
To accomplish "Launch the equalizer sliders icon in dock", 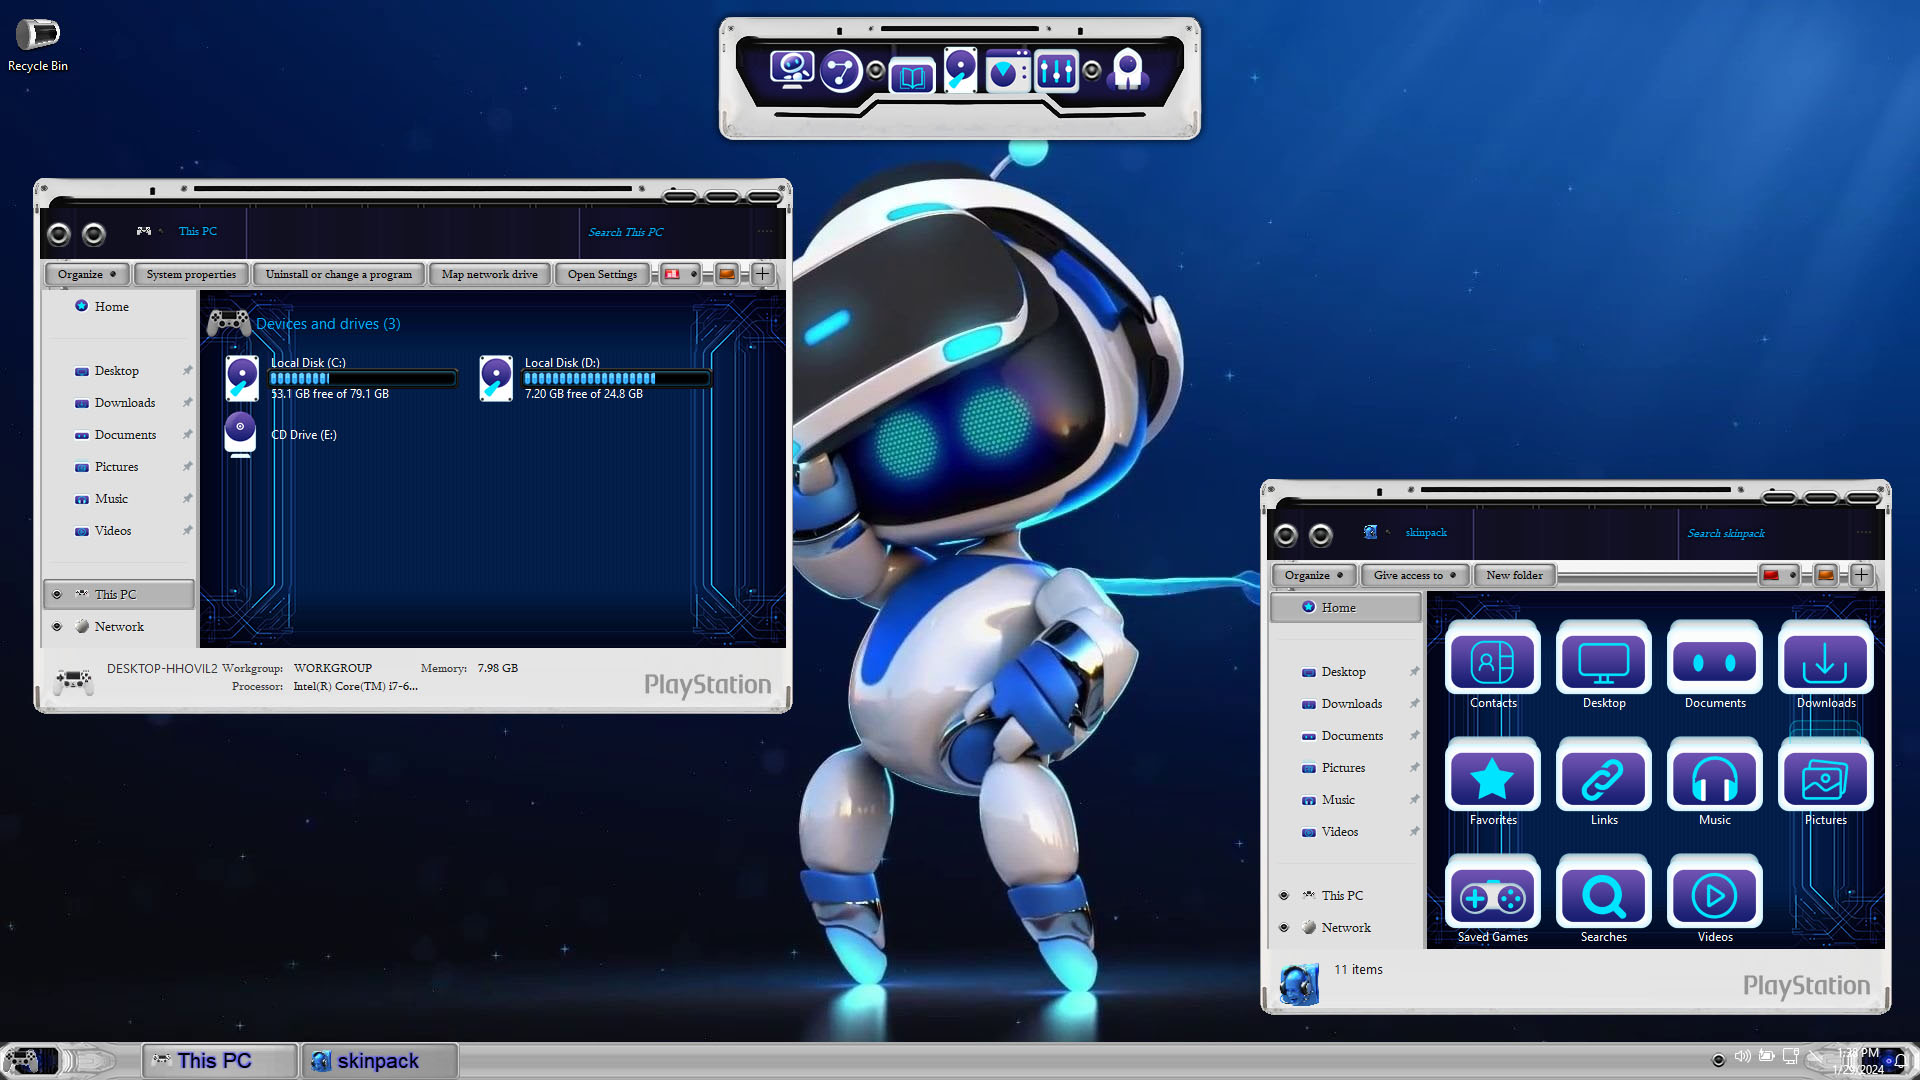I will tap(1056, 71).
